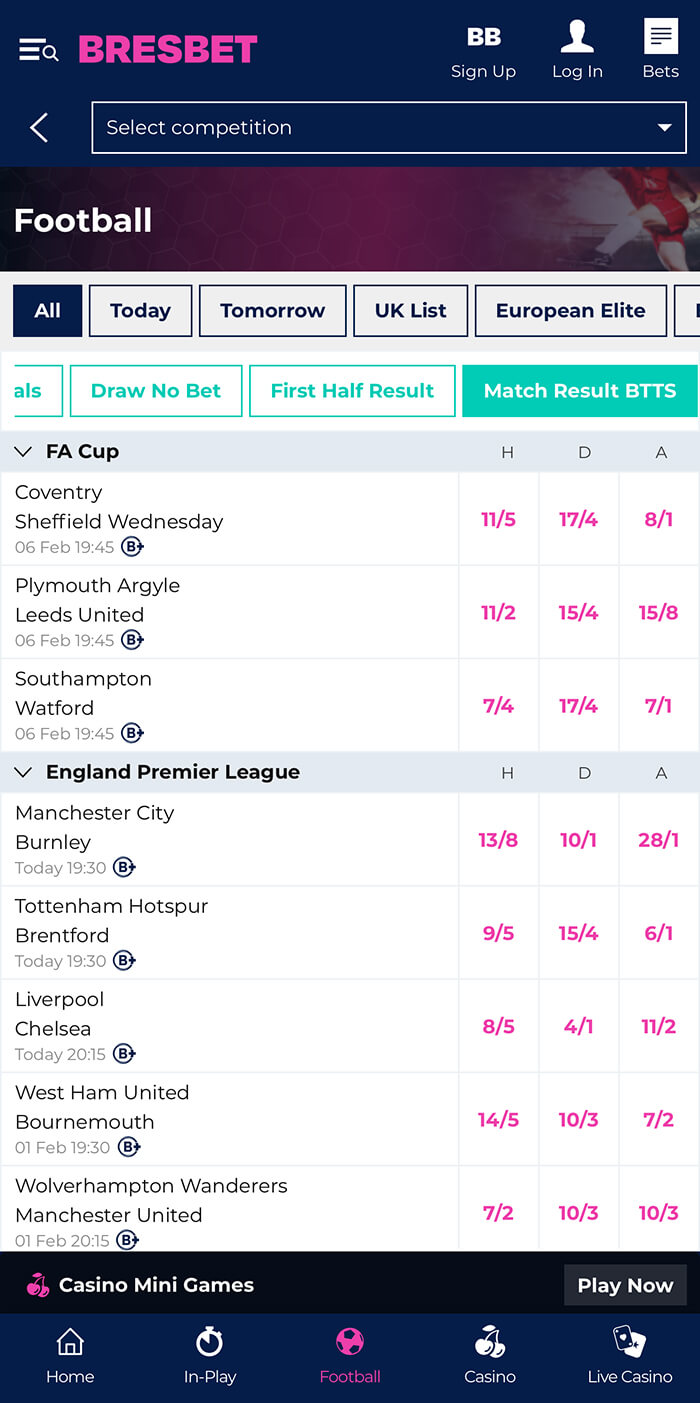Collapse the England Premier League section
The image size is (700, 1403).
[x=23, y=772]
